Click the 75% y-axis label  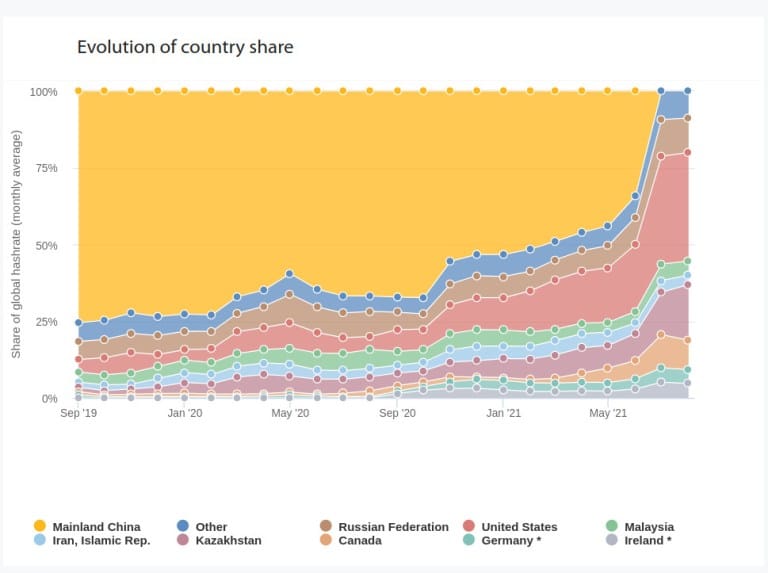pyautogui.click(x=47, y=168)
